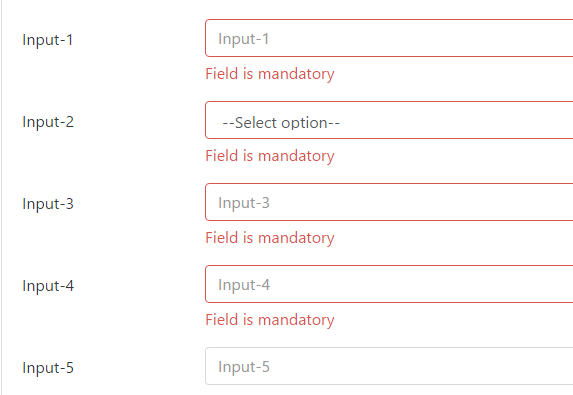Expand the red-bordered Input-2 combo box
This screenshot has width=573, height=395.
(x=389, y=120)
